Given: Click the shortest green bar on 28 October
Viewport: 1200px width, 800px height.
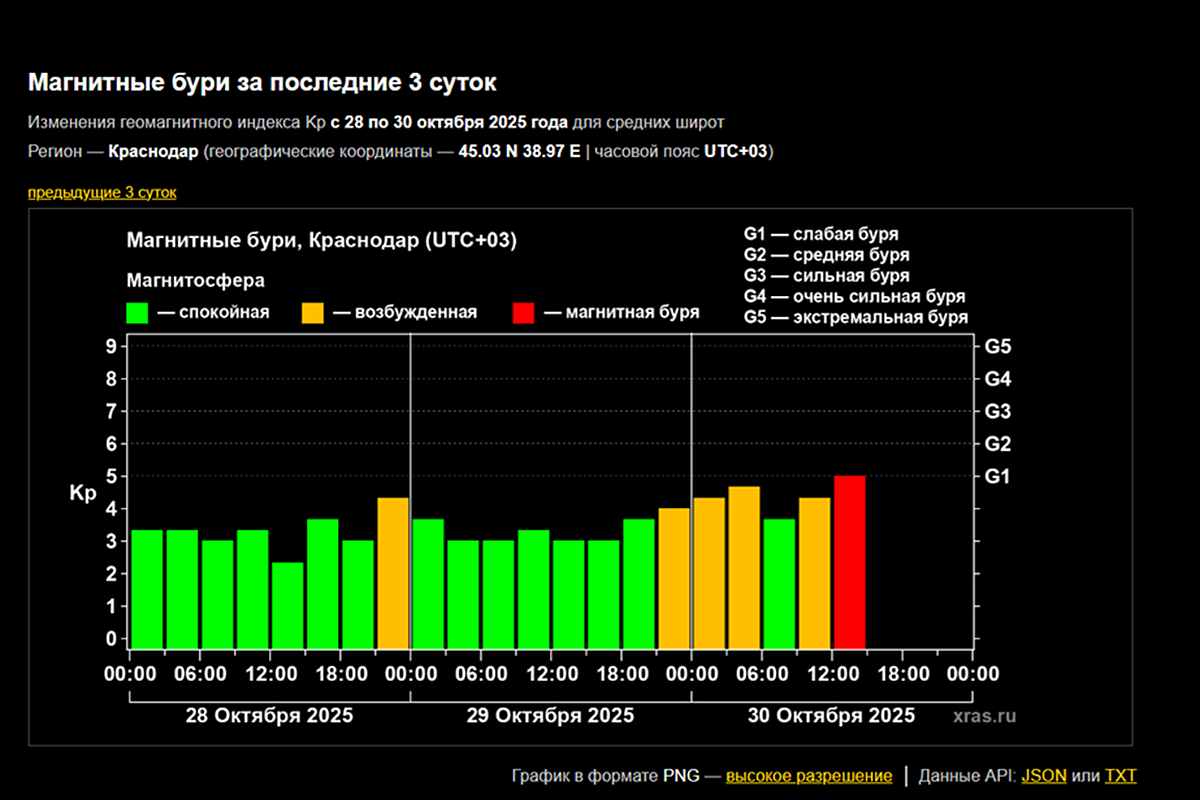Looking at the screenshot, I should [x=288, y=605].
